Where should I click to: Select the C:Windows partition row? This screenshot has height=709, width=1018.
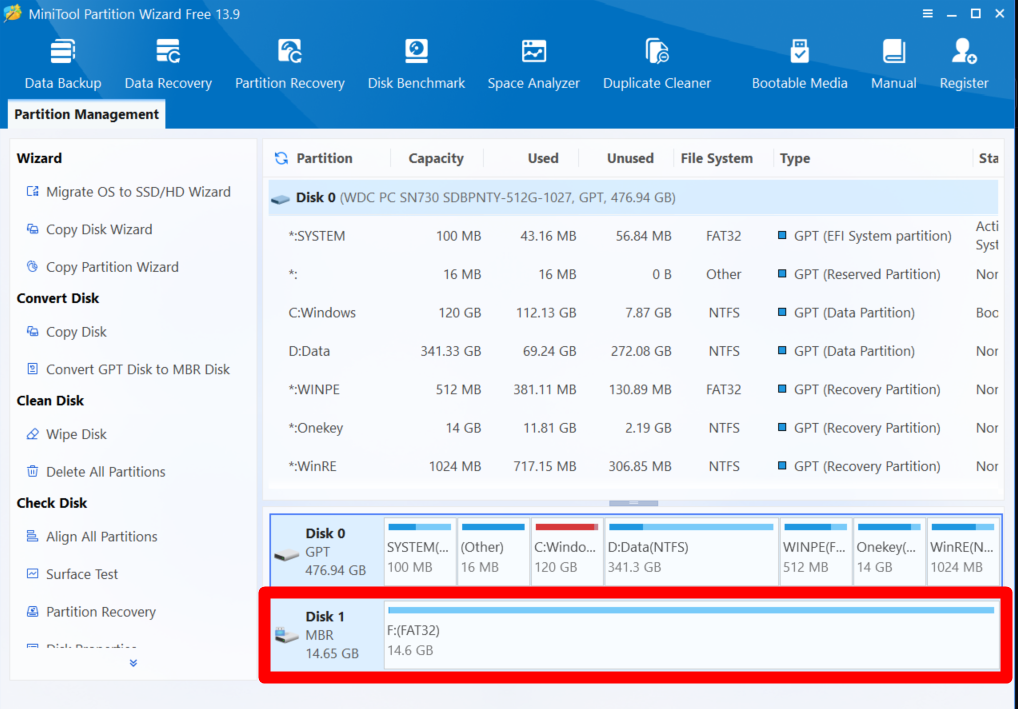click(x=633, y=312)
